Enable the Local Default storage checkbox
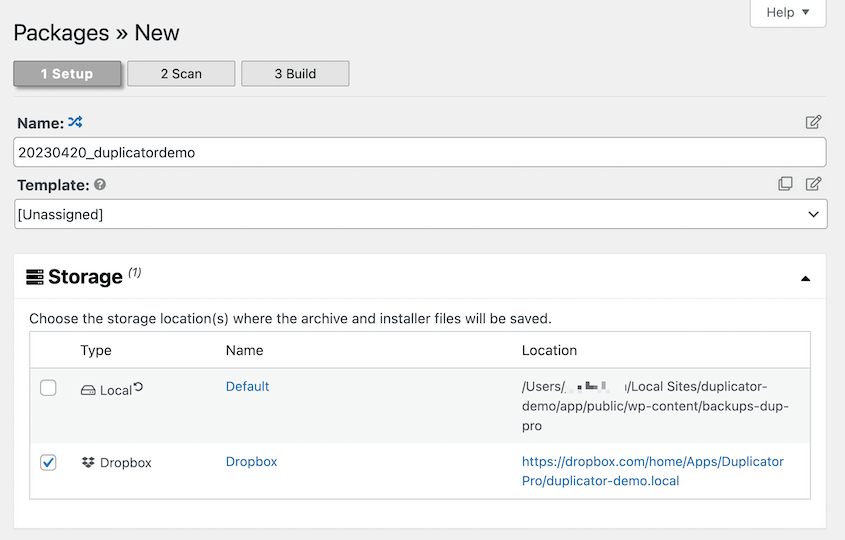Viewport: 845px width, 540px height. pyautogui.click(x=48, y=387)
